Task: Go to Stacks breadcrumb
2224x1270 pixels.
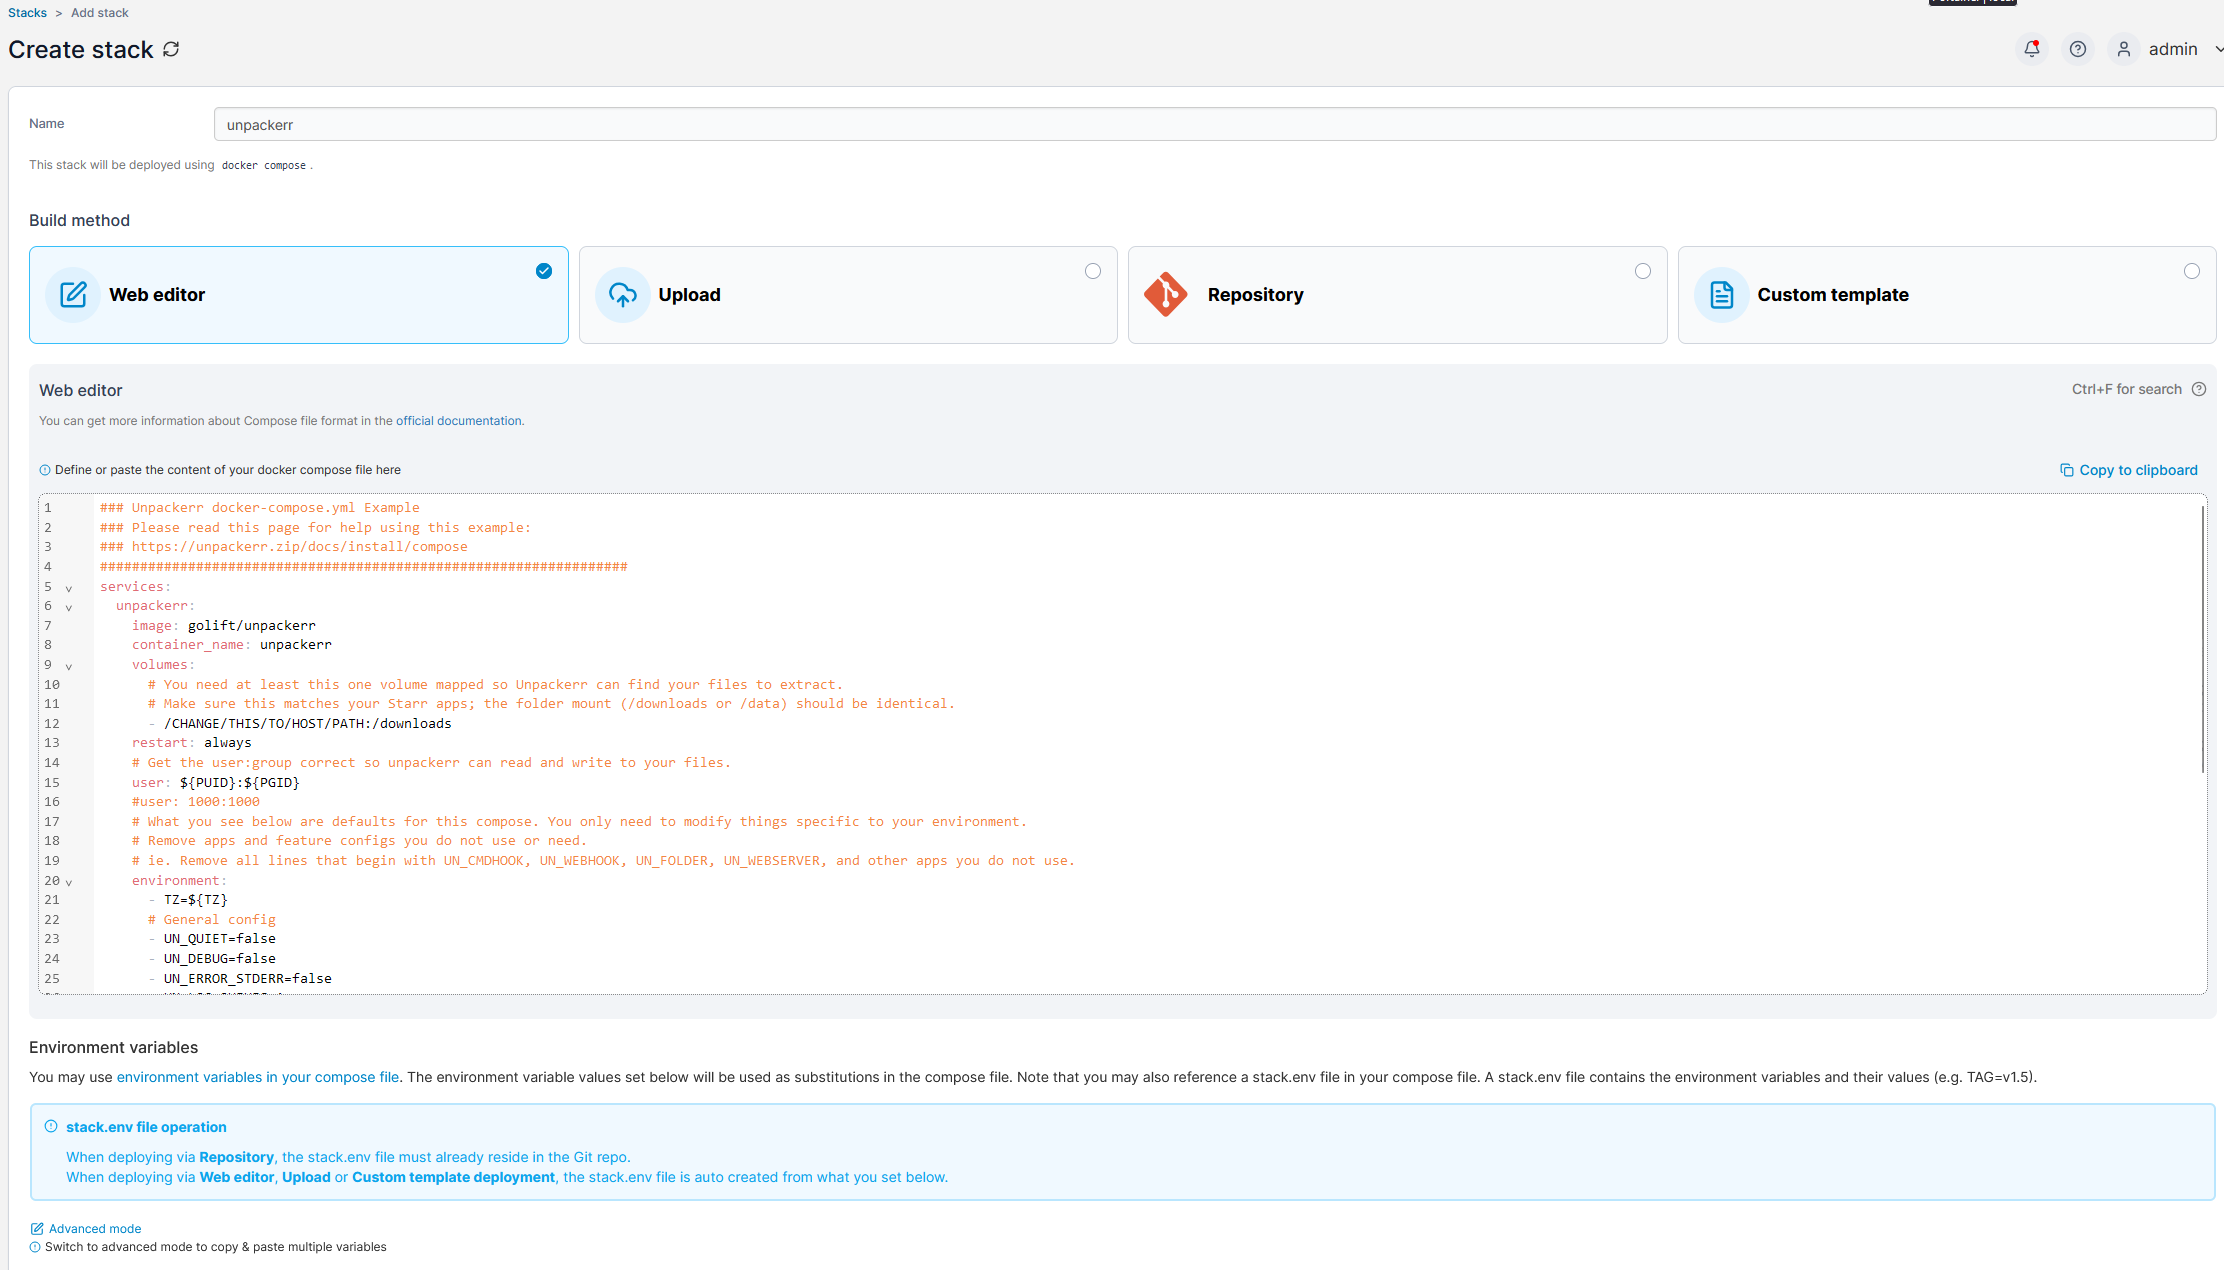Action: pos(27,13)
